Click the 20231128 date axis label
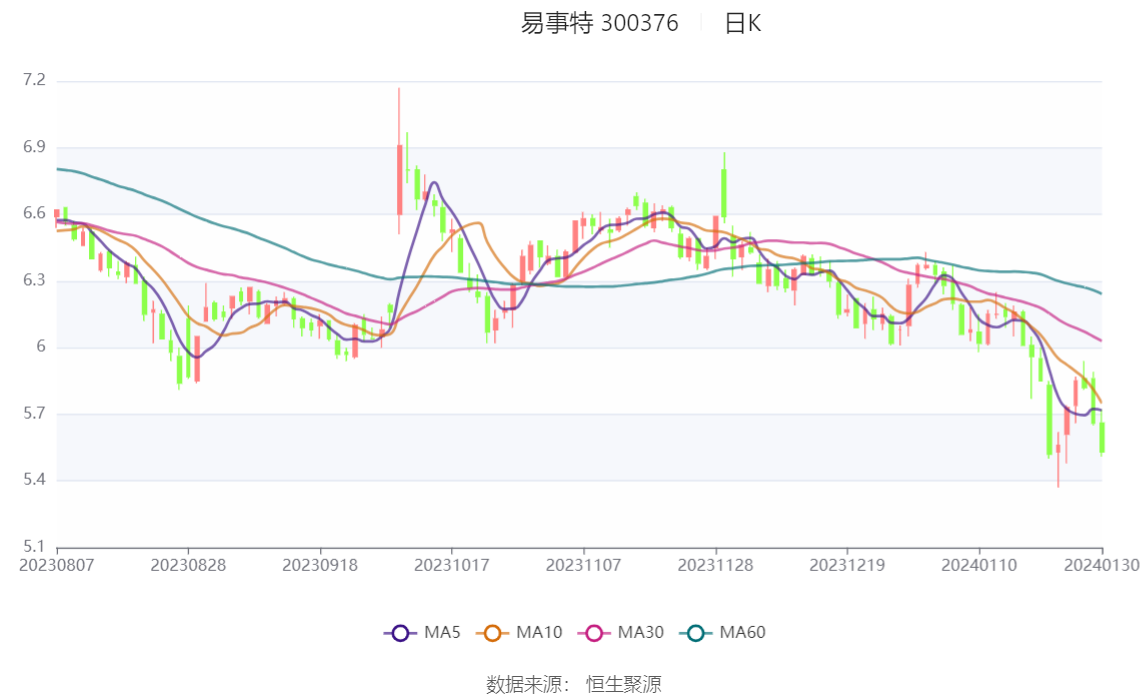This screenshot has width=1148, height=699. 715,566
